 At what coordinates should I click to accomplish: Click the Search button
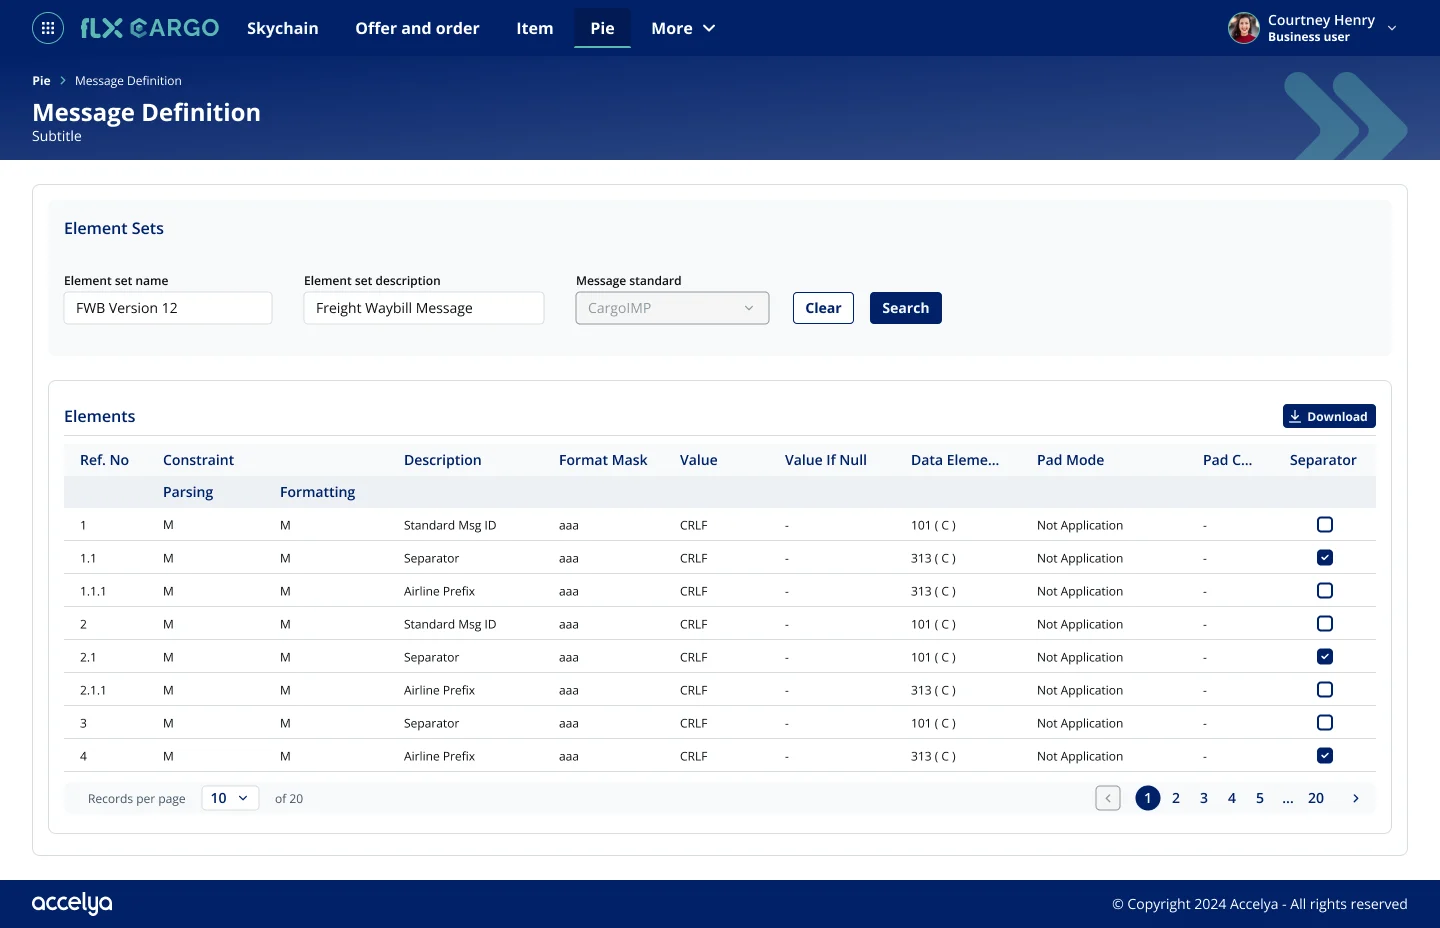point(906,308)
